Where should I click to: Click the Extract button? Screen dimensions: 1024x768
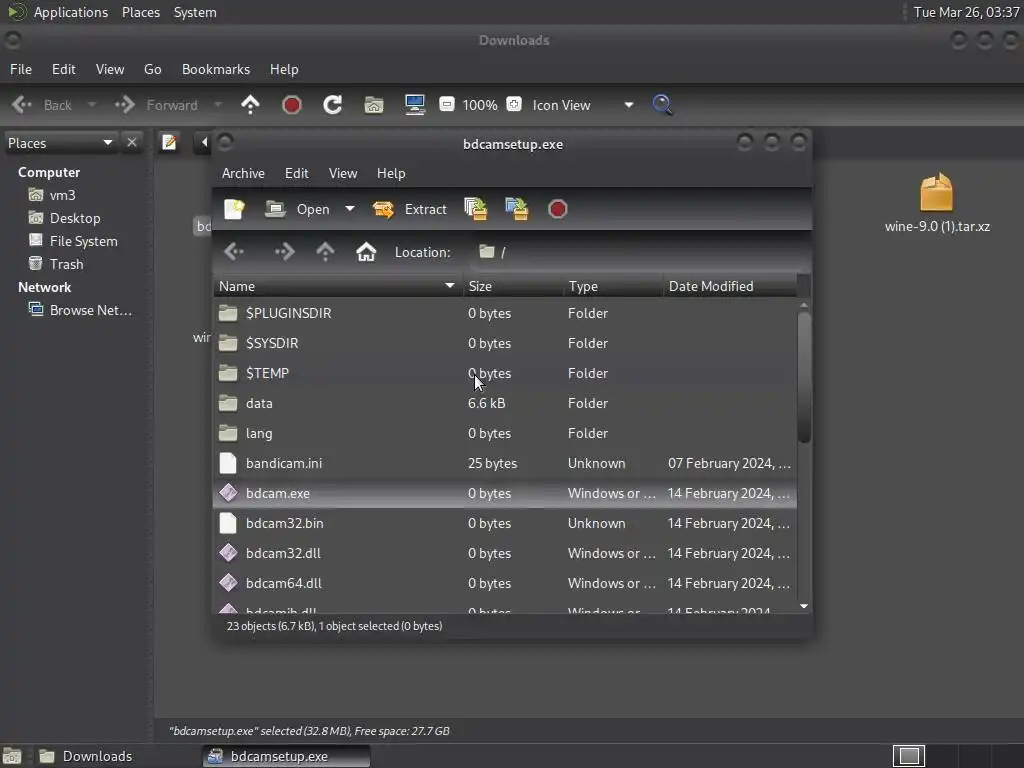point(409,209)
